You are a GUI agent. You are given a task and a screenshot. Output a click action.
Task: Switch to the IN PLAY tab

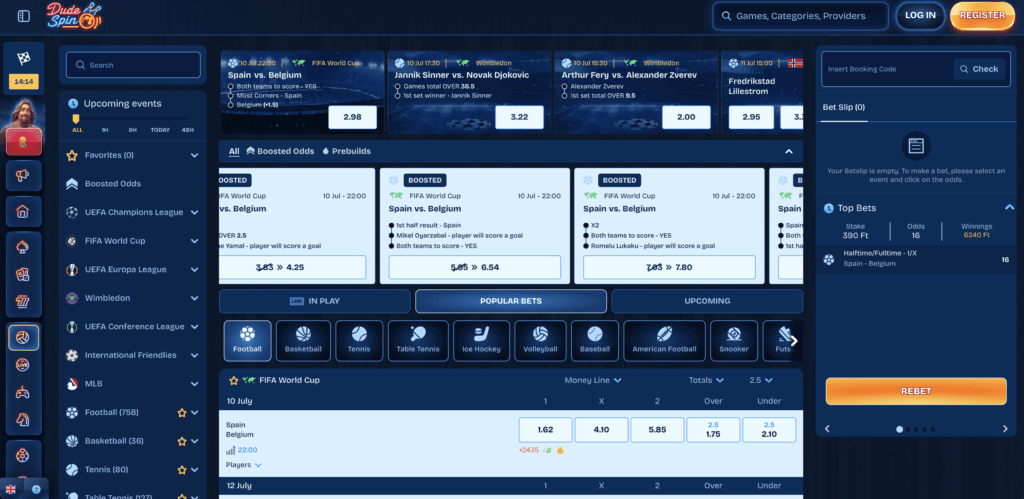pyautogui.click(x=315, y=302)
